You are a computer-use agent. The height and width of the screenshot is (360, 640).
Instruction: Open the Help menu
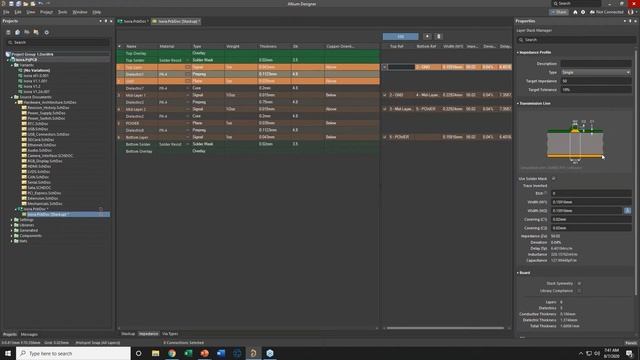click(x=96, y=12)
